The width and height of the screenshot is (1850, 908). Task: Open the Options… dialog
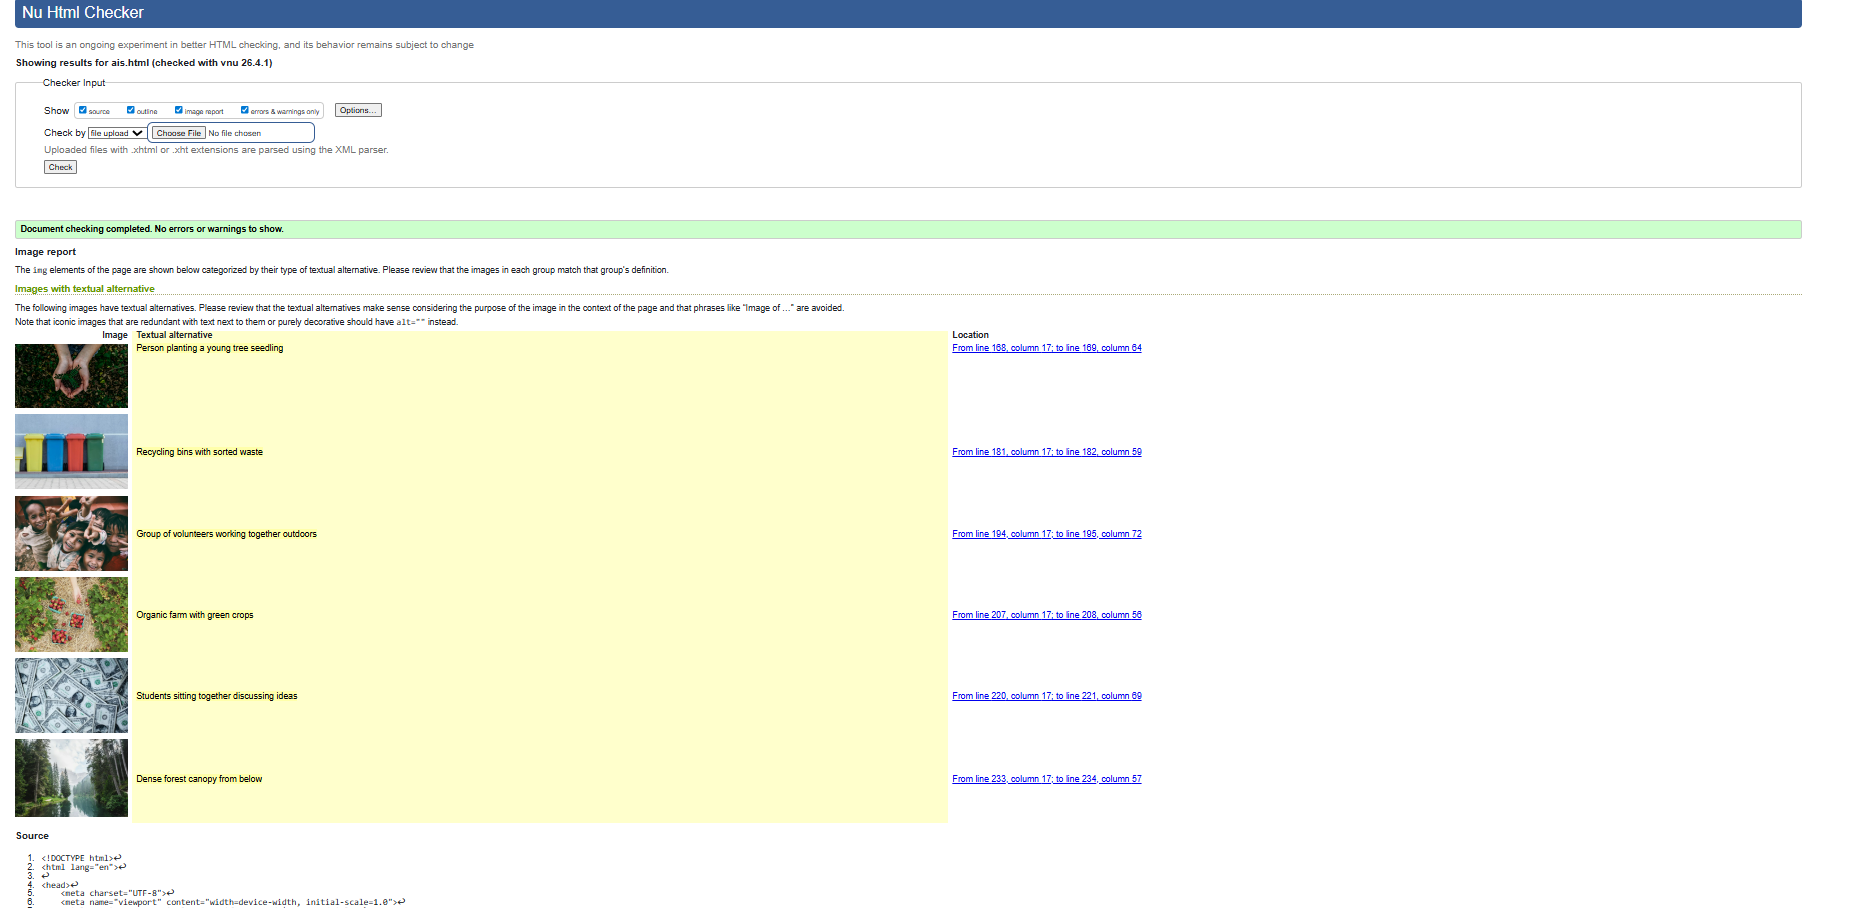pos(357,110)
